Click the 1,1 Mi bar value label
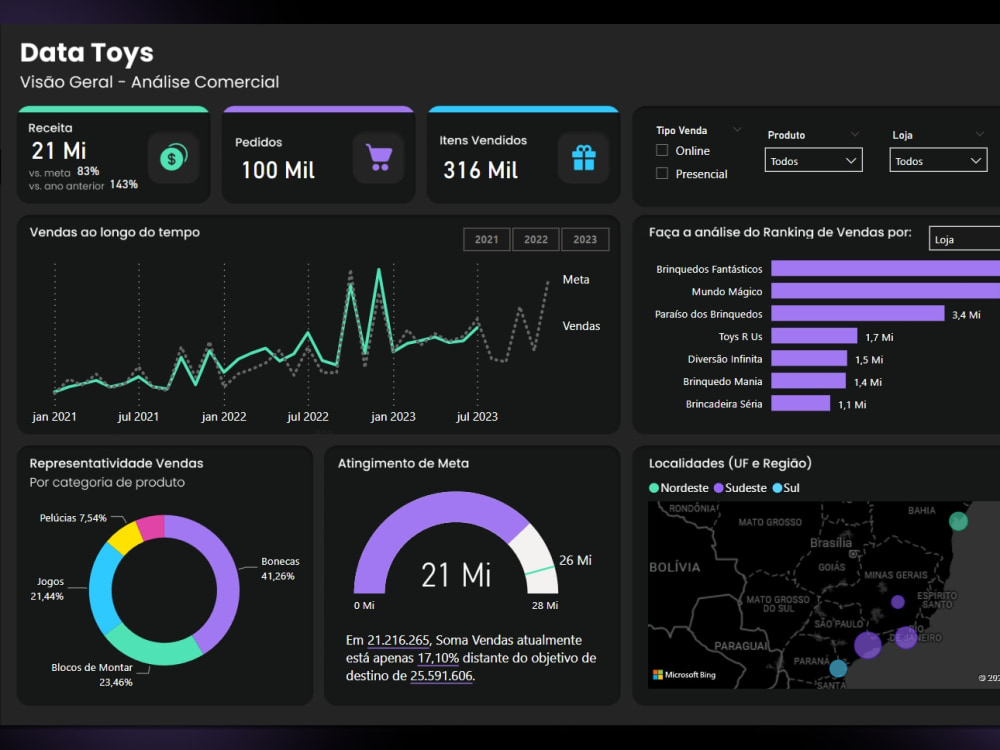This screenshot has height=750, width=1000. coord(852,404)
